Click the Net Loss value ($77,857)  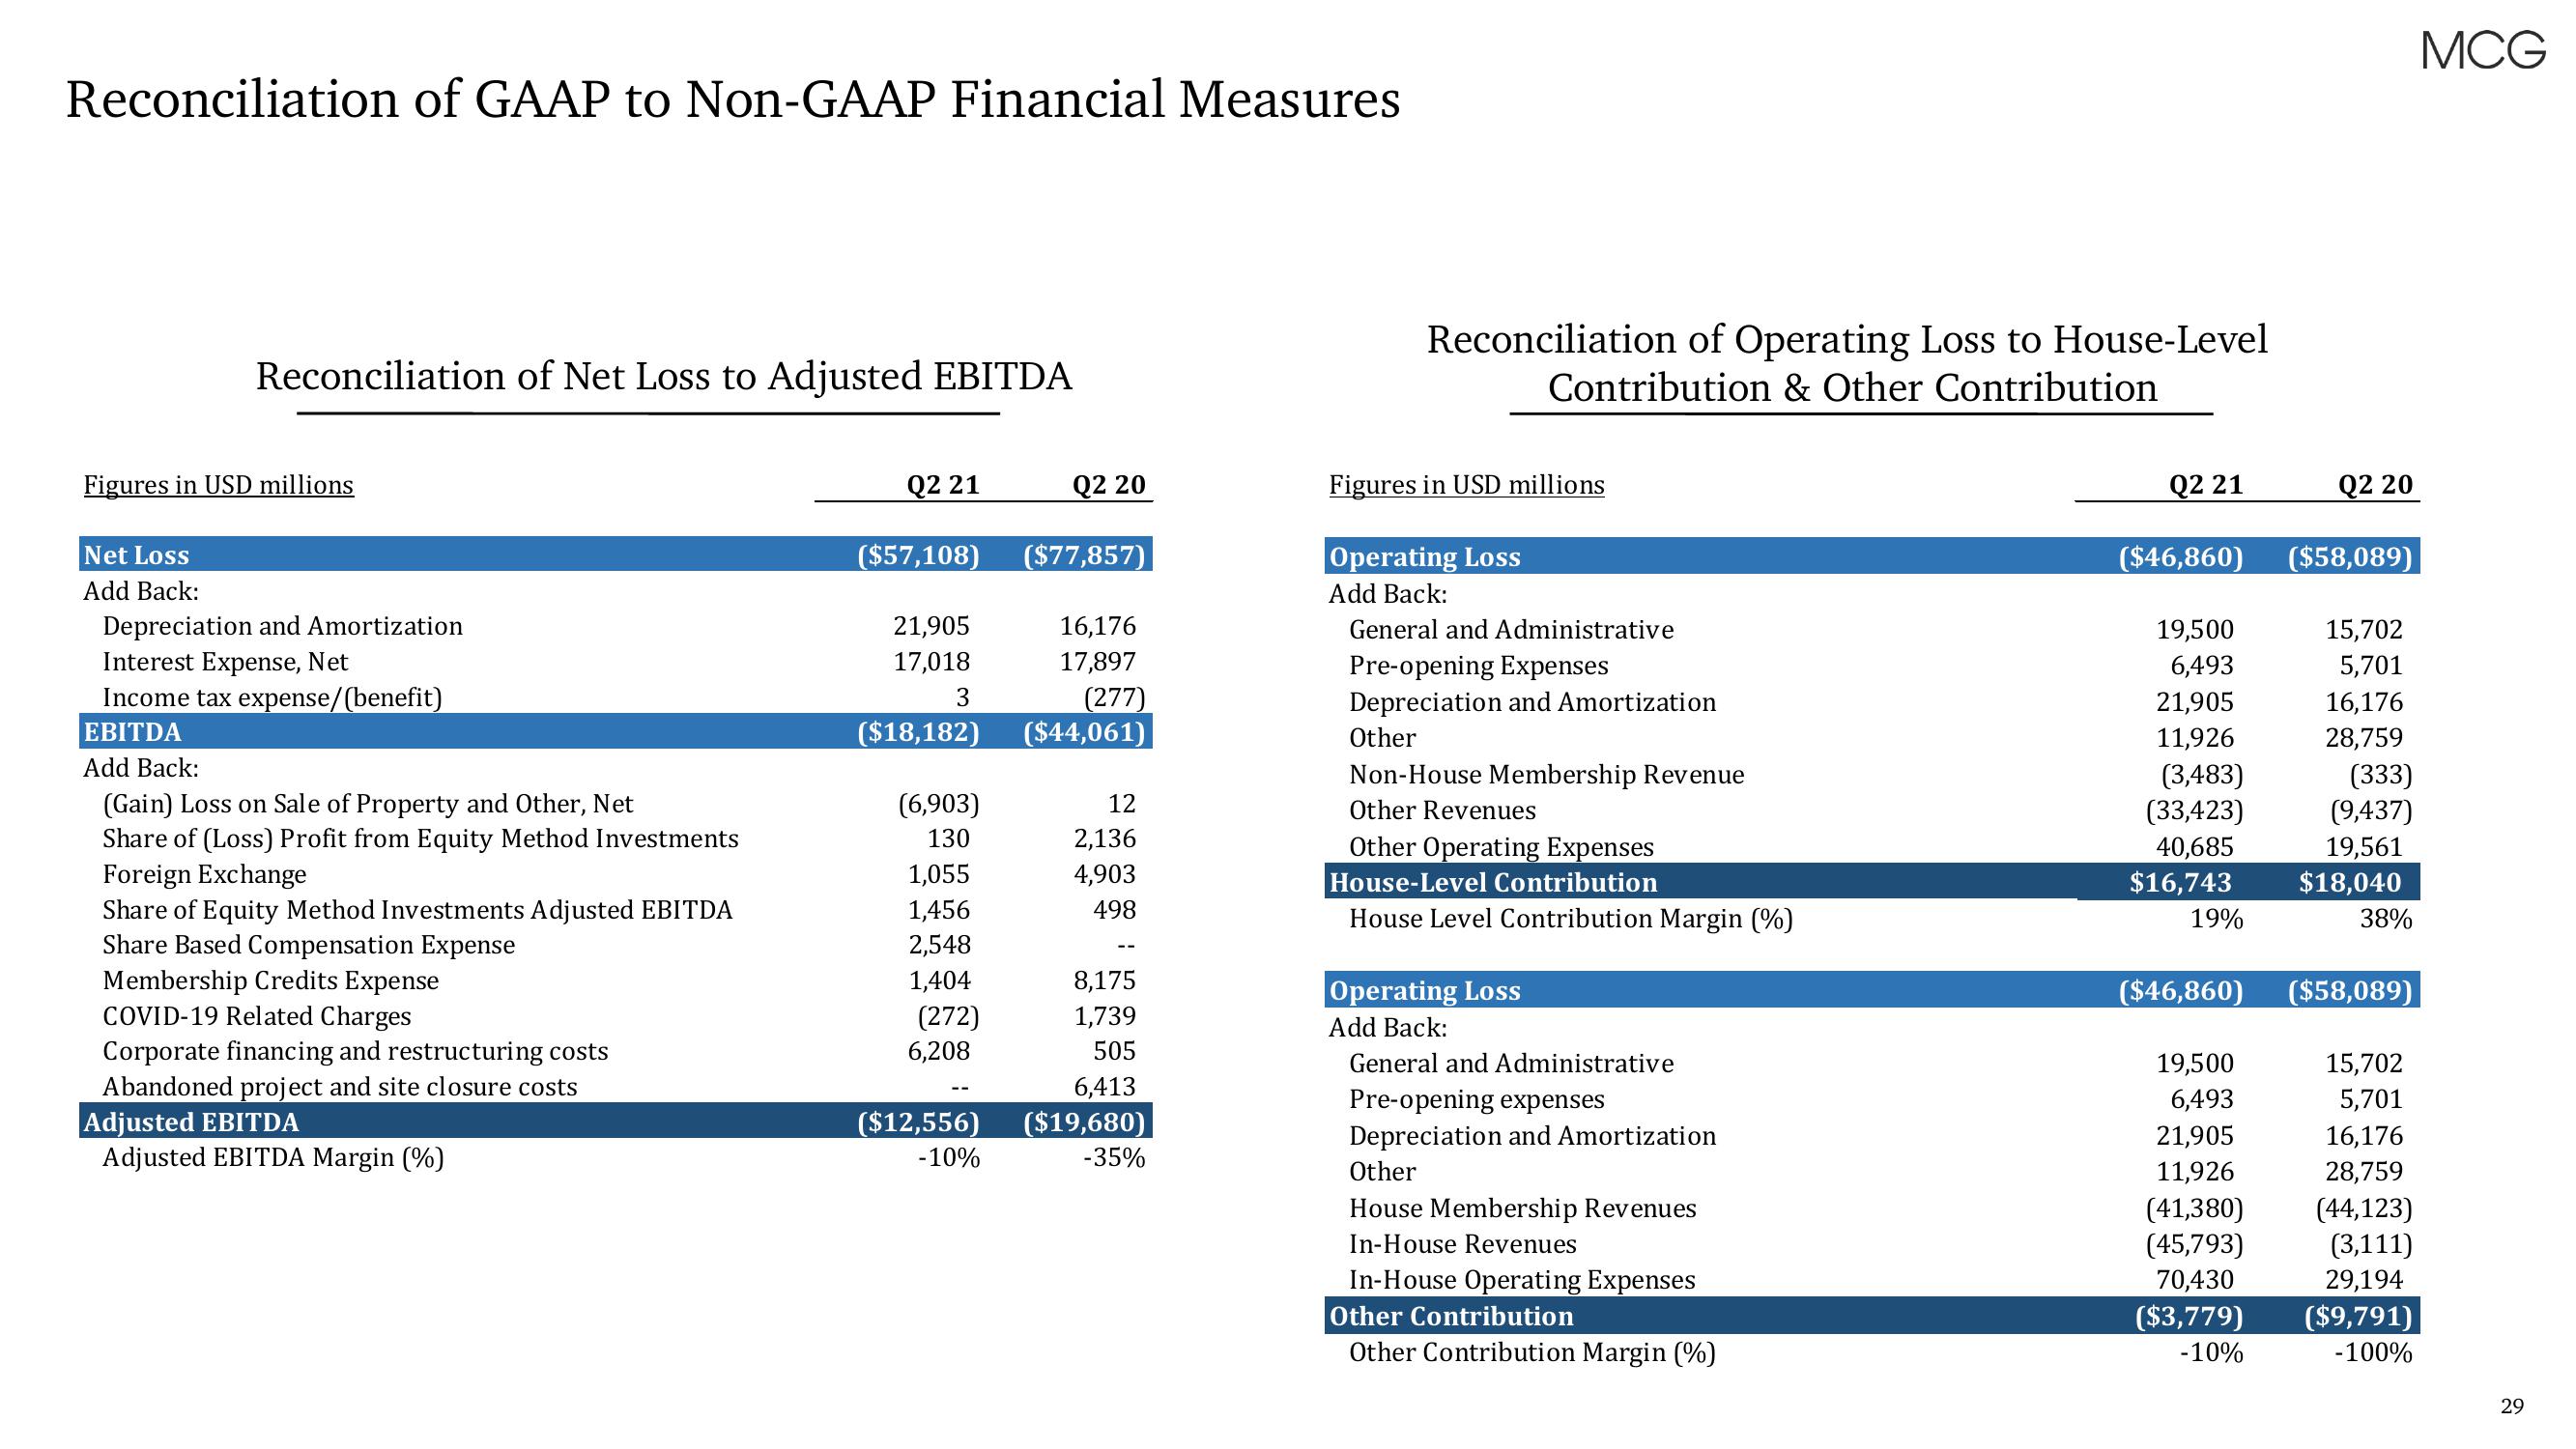1084,555
